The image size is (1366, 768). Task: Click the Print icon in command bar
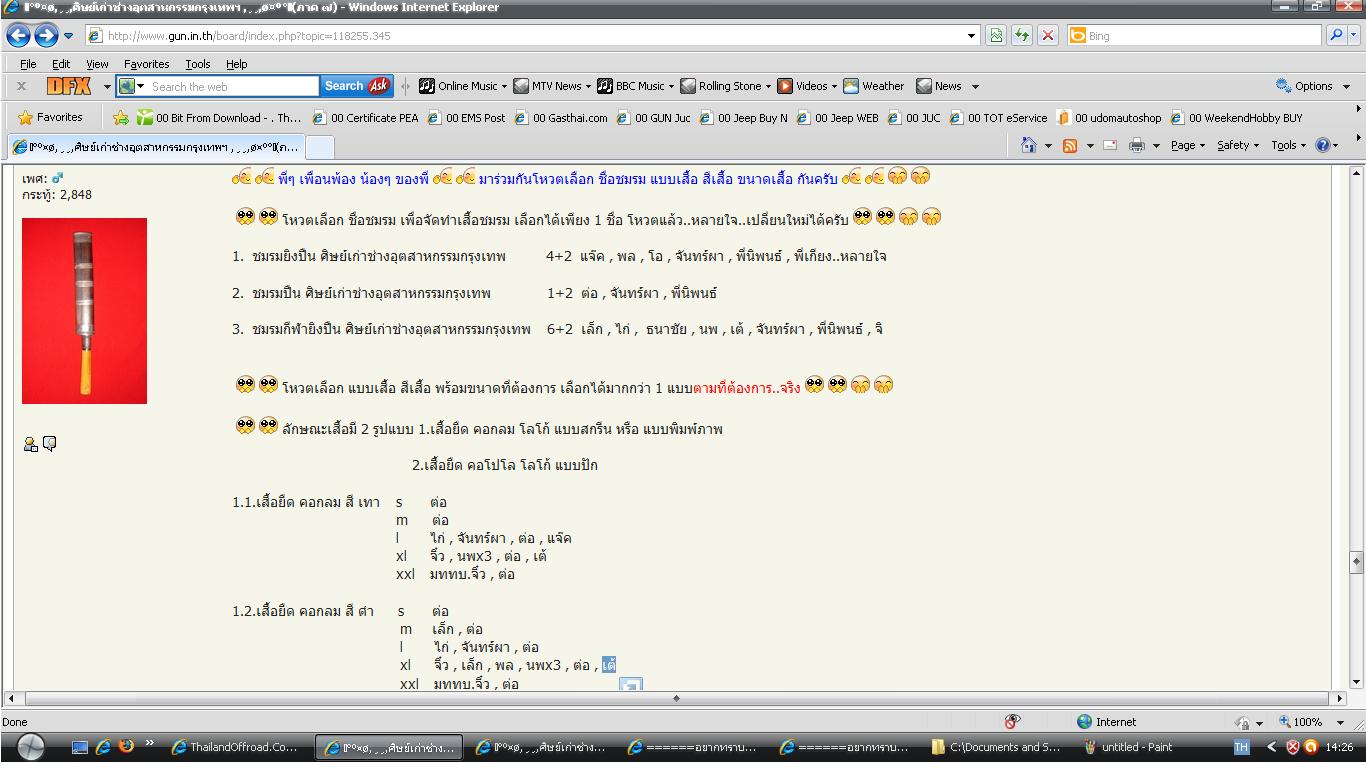tap(1137, 145)
